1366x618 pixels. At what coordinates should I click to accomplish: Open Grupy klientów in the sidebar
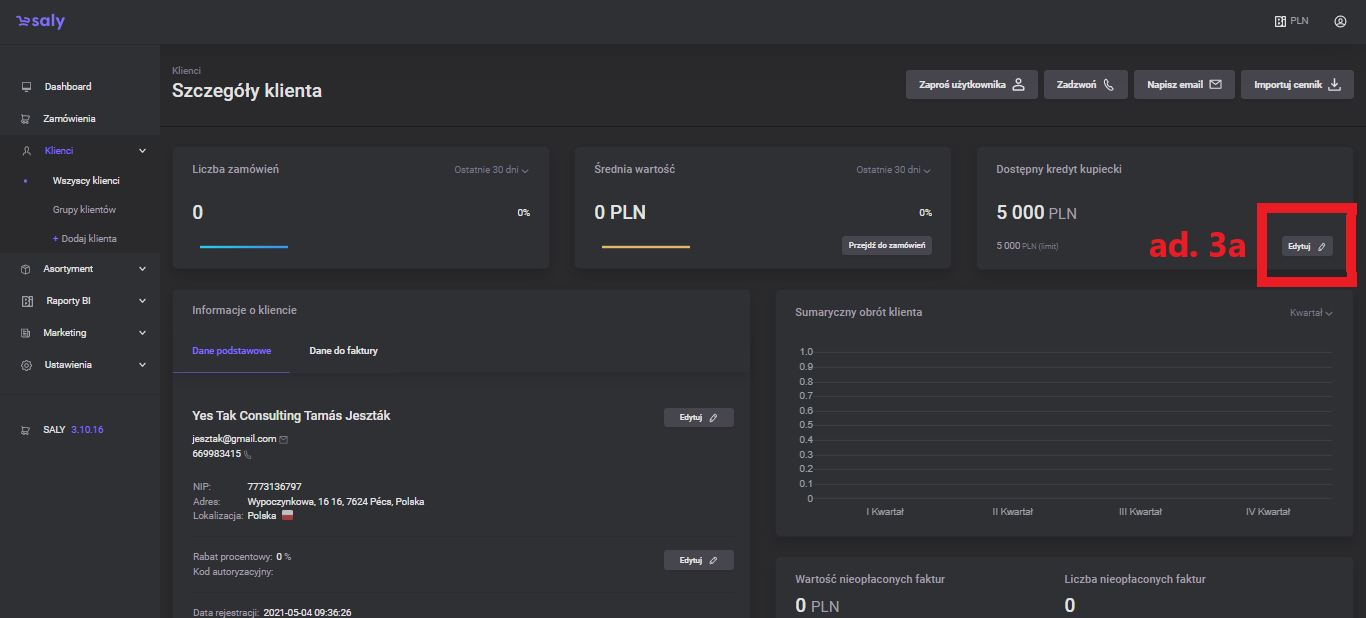pyautogui.click(x=84, y=210)
